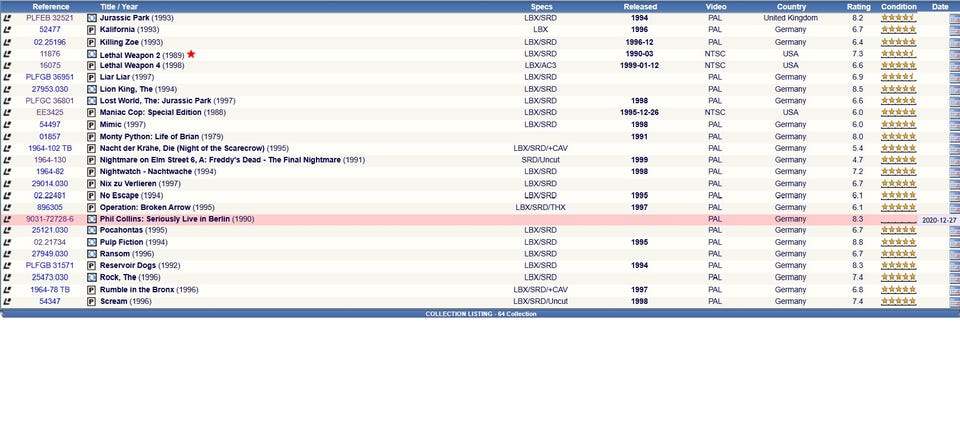Click the date 2020-12-27 cell
Screen dimensions: 960x442
coord(939,219)
